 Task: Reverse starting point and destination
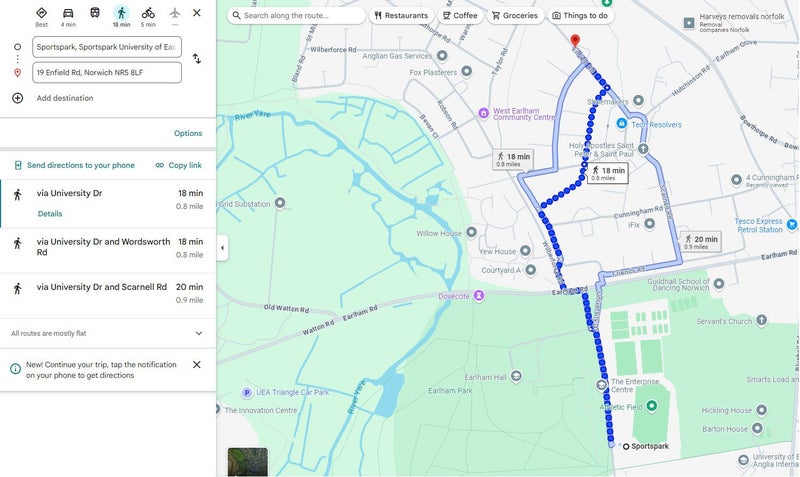(197, 59)
